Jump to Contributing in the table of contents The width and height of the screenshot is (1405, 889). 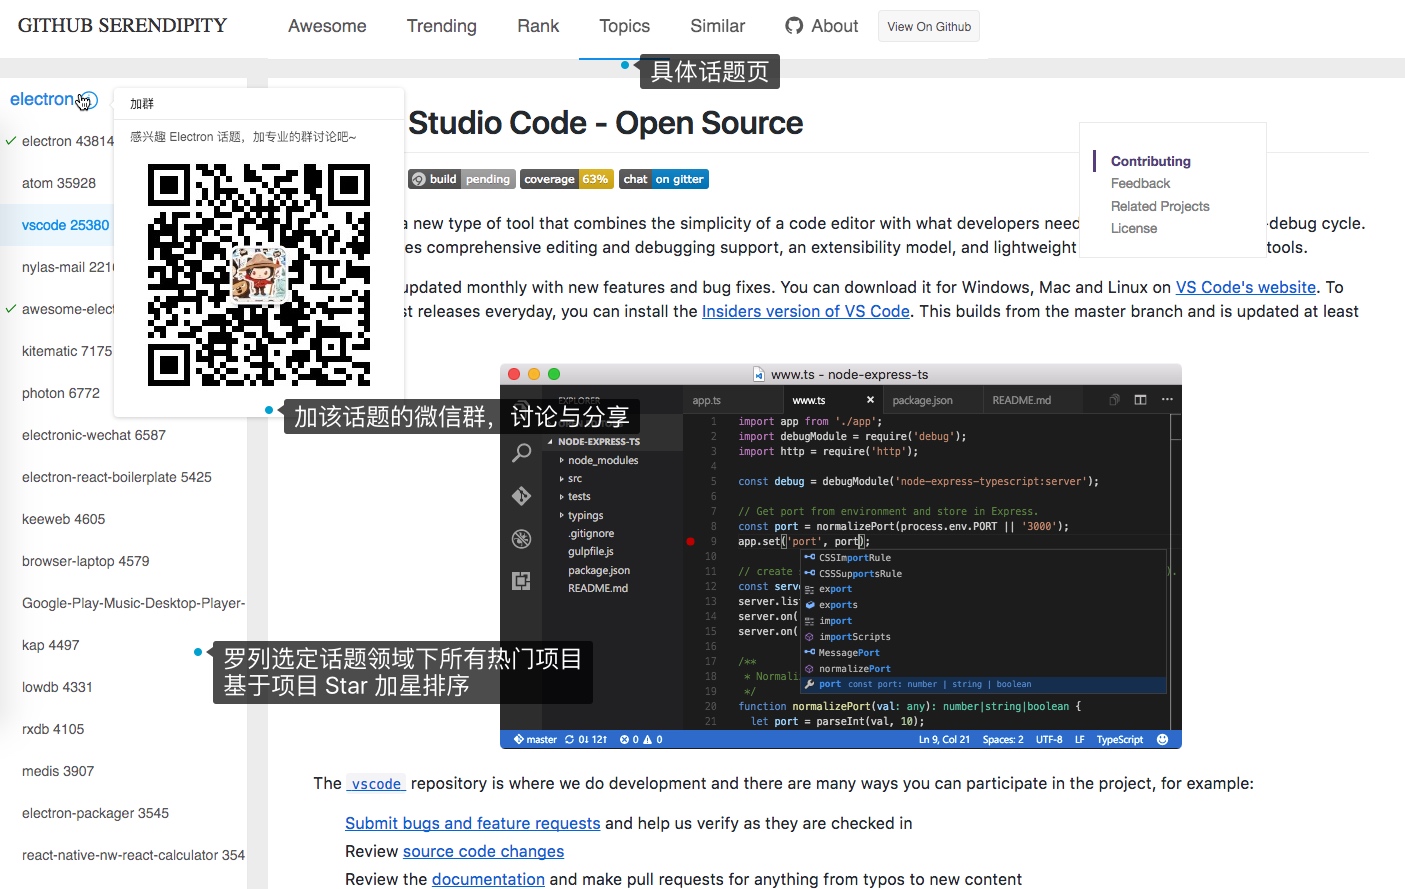[x=1151, y=161]
